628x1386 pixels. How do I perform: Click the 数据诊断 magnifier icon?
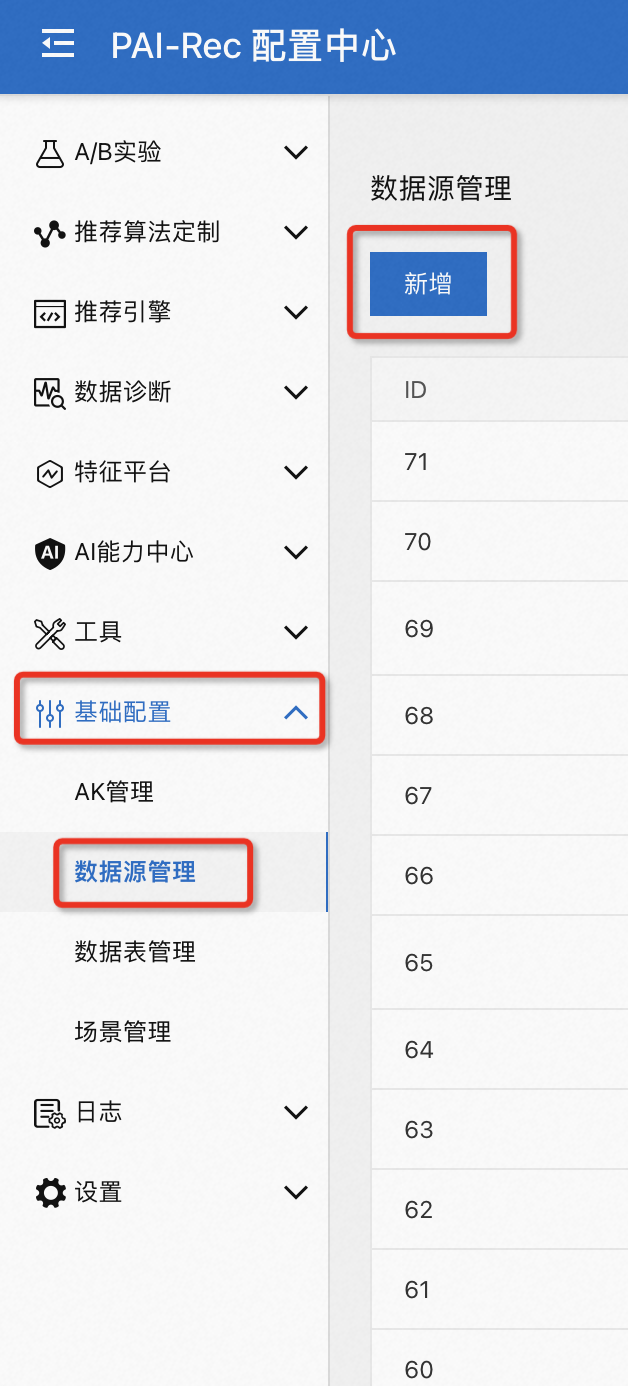click(50, 392)
